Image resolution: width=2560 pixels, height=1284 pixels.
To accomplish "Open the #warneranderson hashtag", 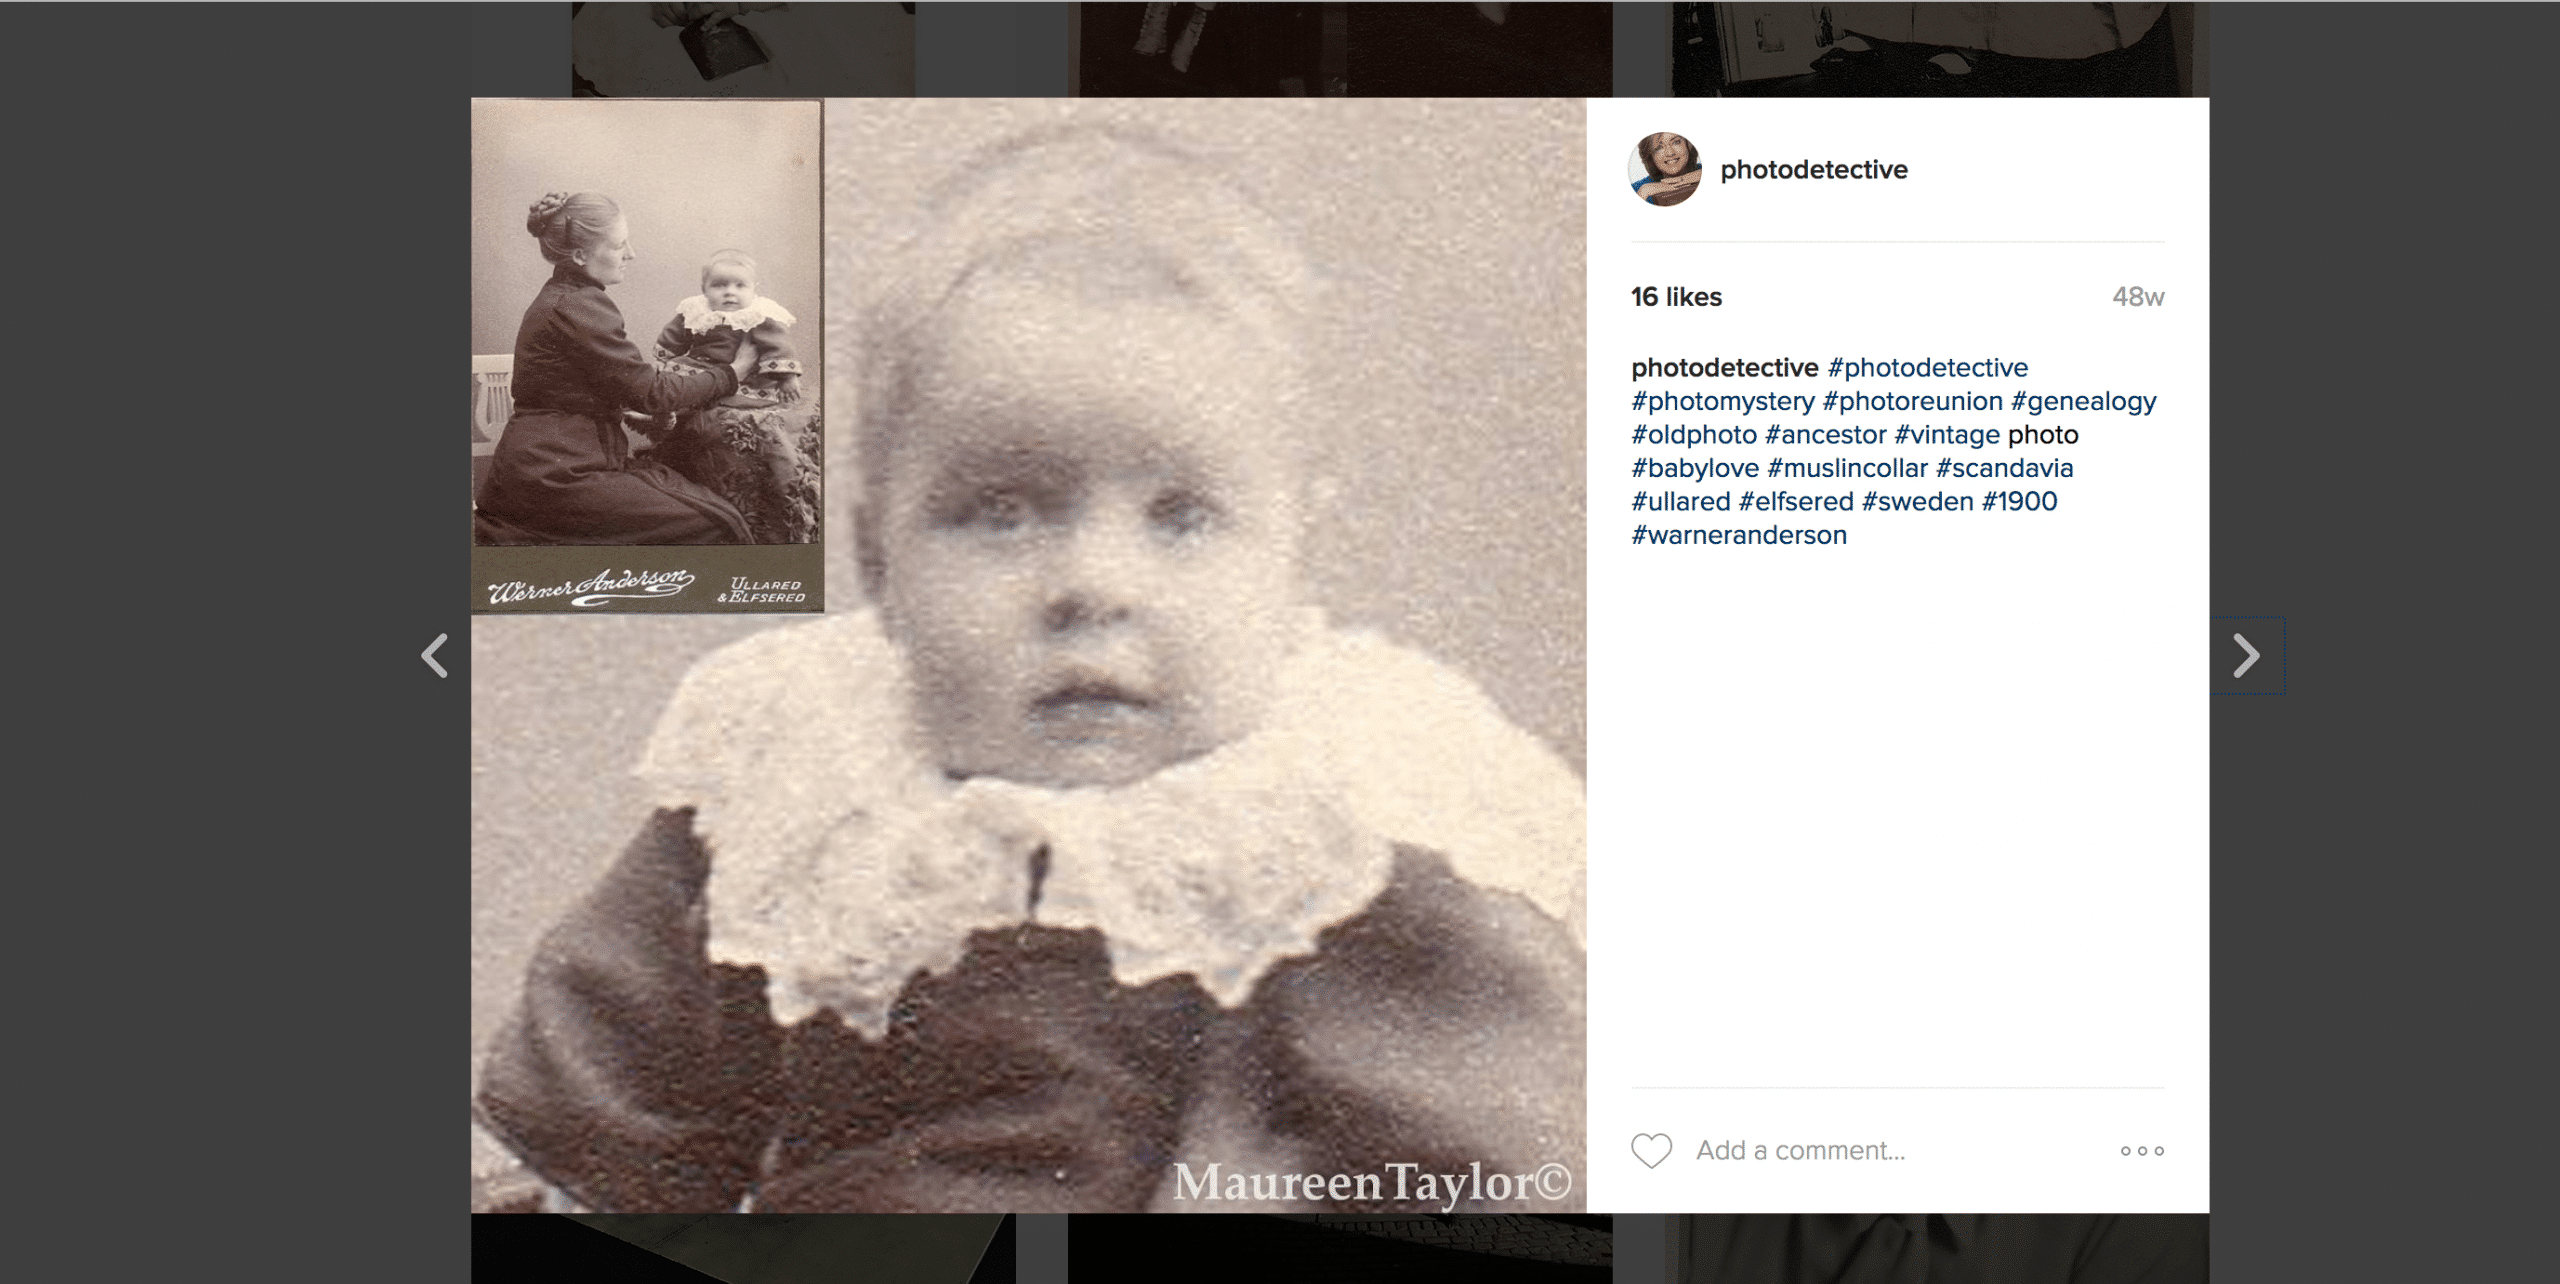I will 1739,536.
